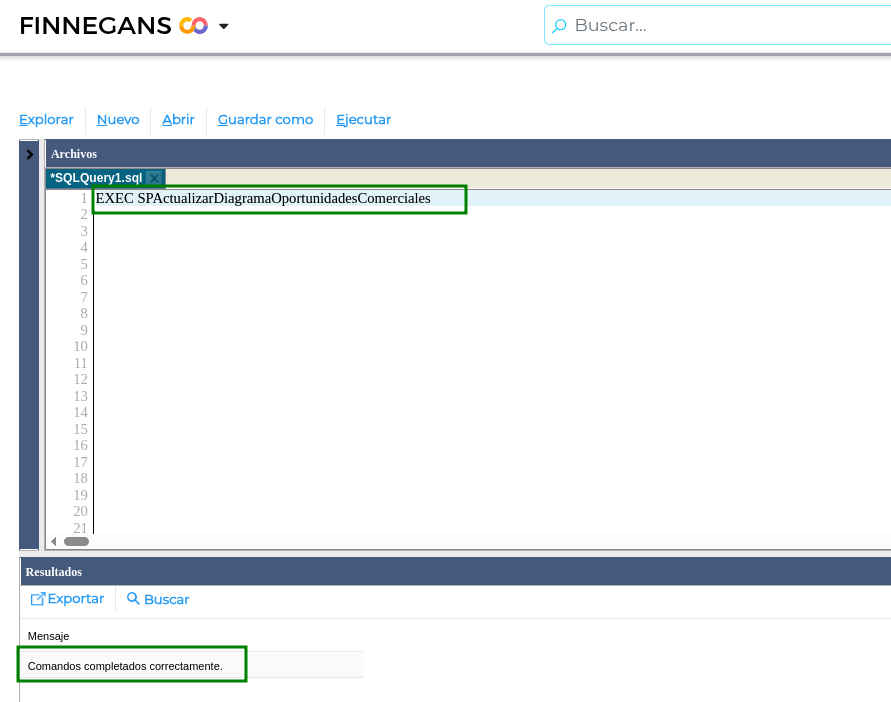The height and width of the screenshot is (702, 891).
Task: Click the Mensaje column header
Action: click(x=49, y=636)
